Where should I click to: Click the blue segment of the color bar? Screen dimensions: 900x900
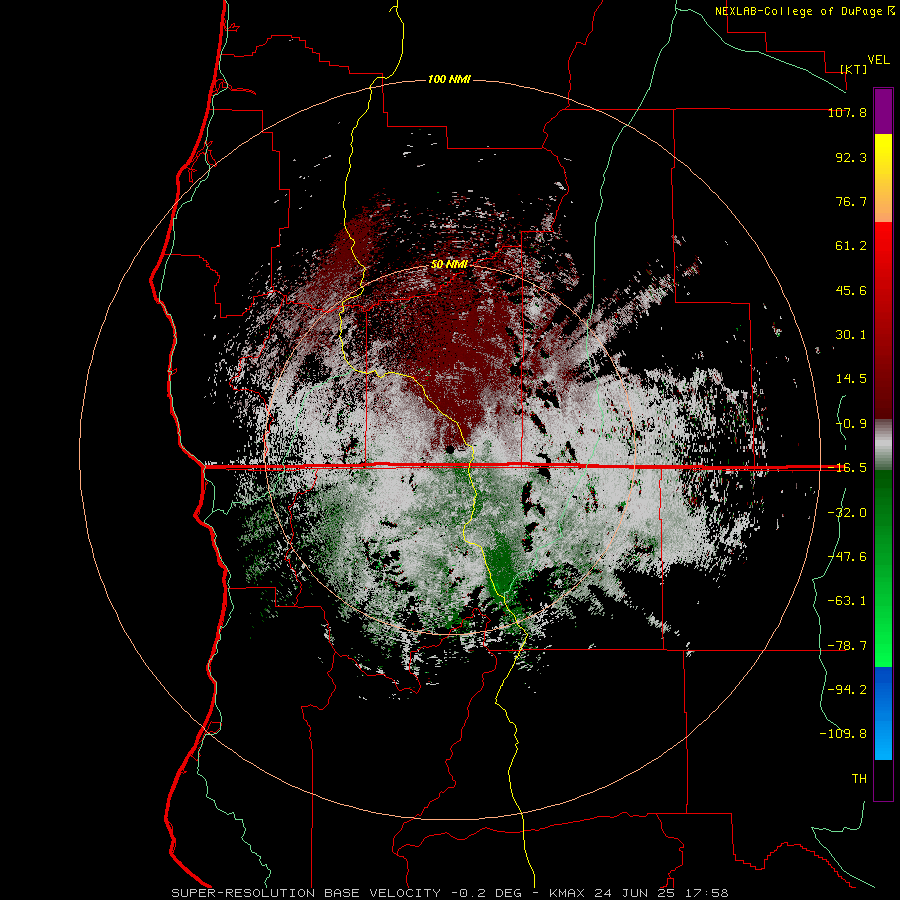click(883, 713)
